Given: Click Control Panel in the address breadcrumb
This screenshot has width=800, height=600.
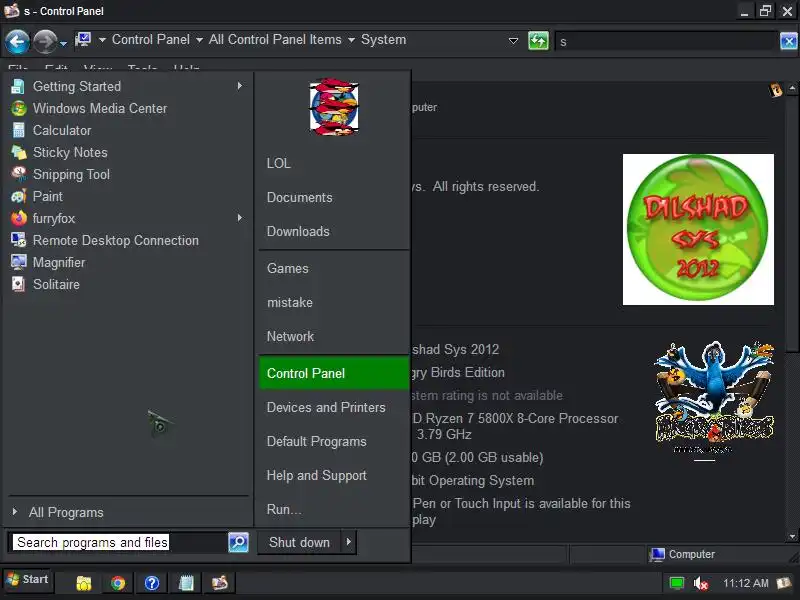Looking at the screenshot, I should point(151,40).
